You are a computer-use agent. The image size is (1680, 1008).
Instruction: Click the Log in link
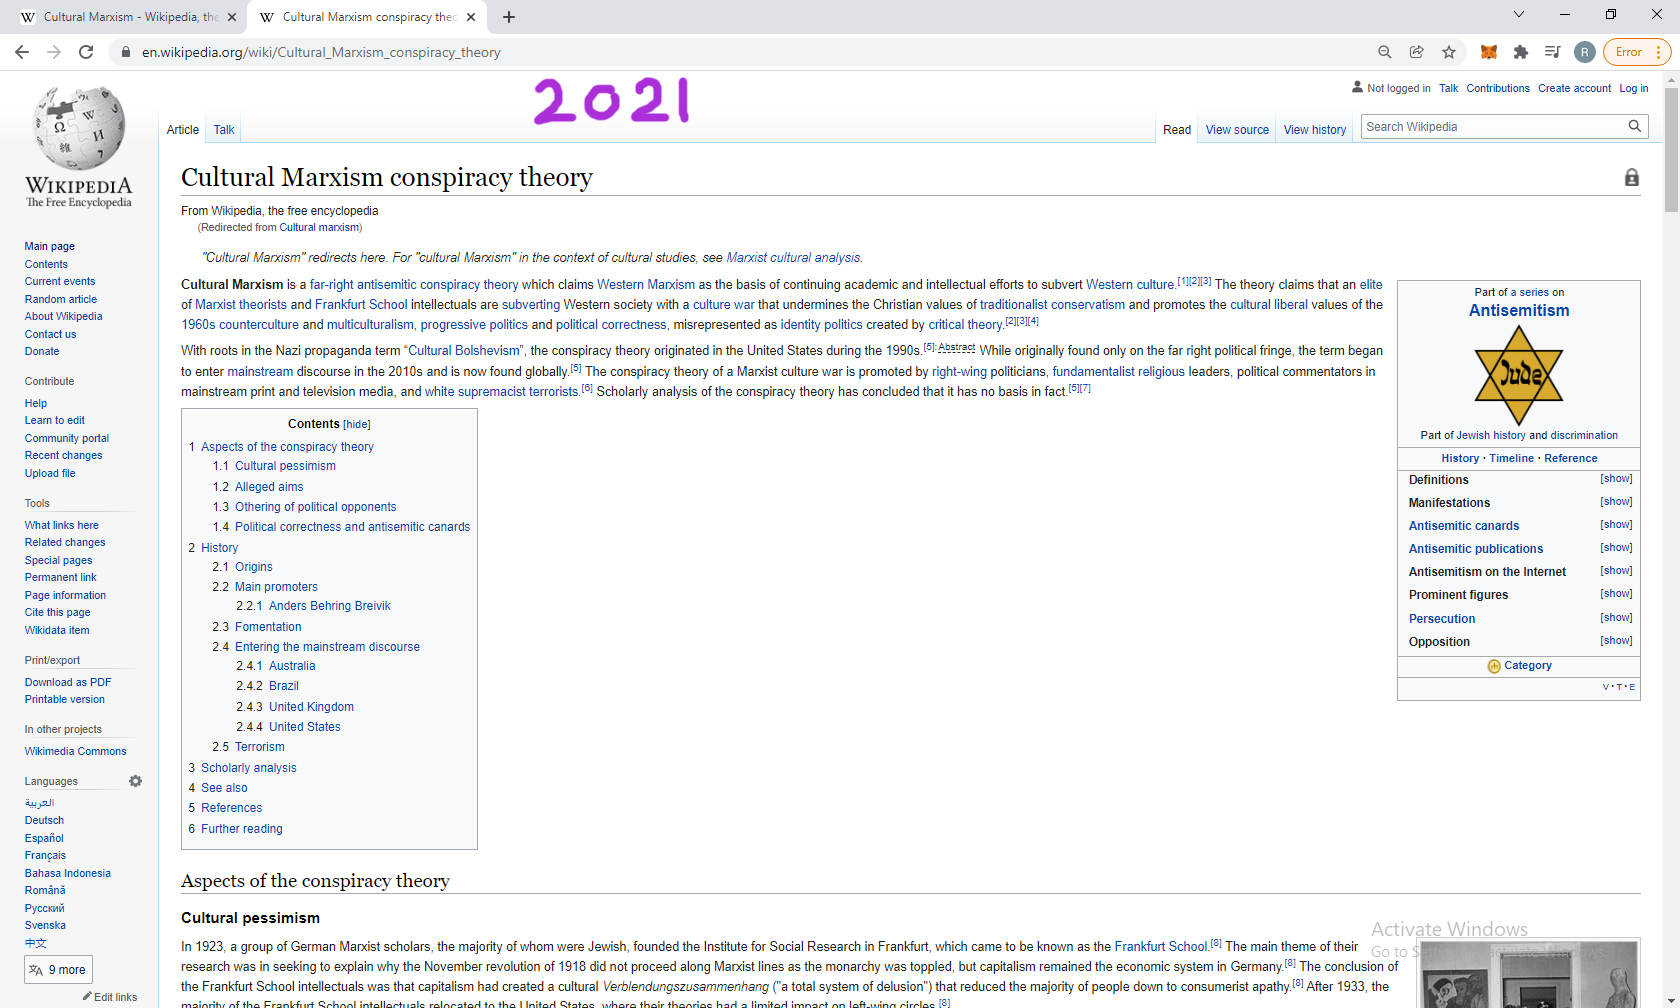(1634, 88)
